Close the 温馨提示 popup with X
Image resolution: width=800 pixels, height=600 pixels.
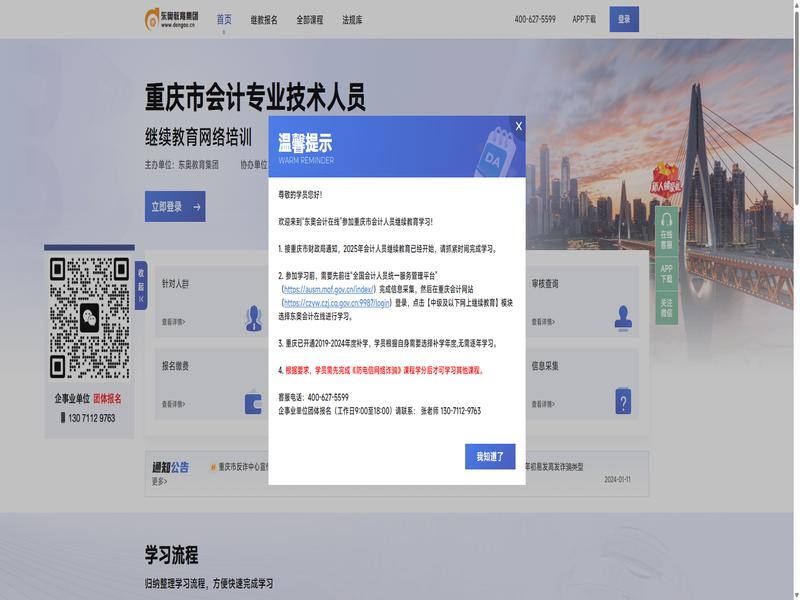point(518,126)
